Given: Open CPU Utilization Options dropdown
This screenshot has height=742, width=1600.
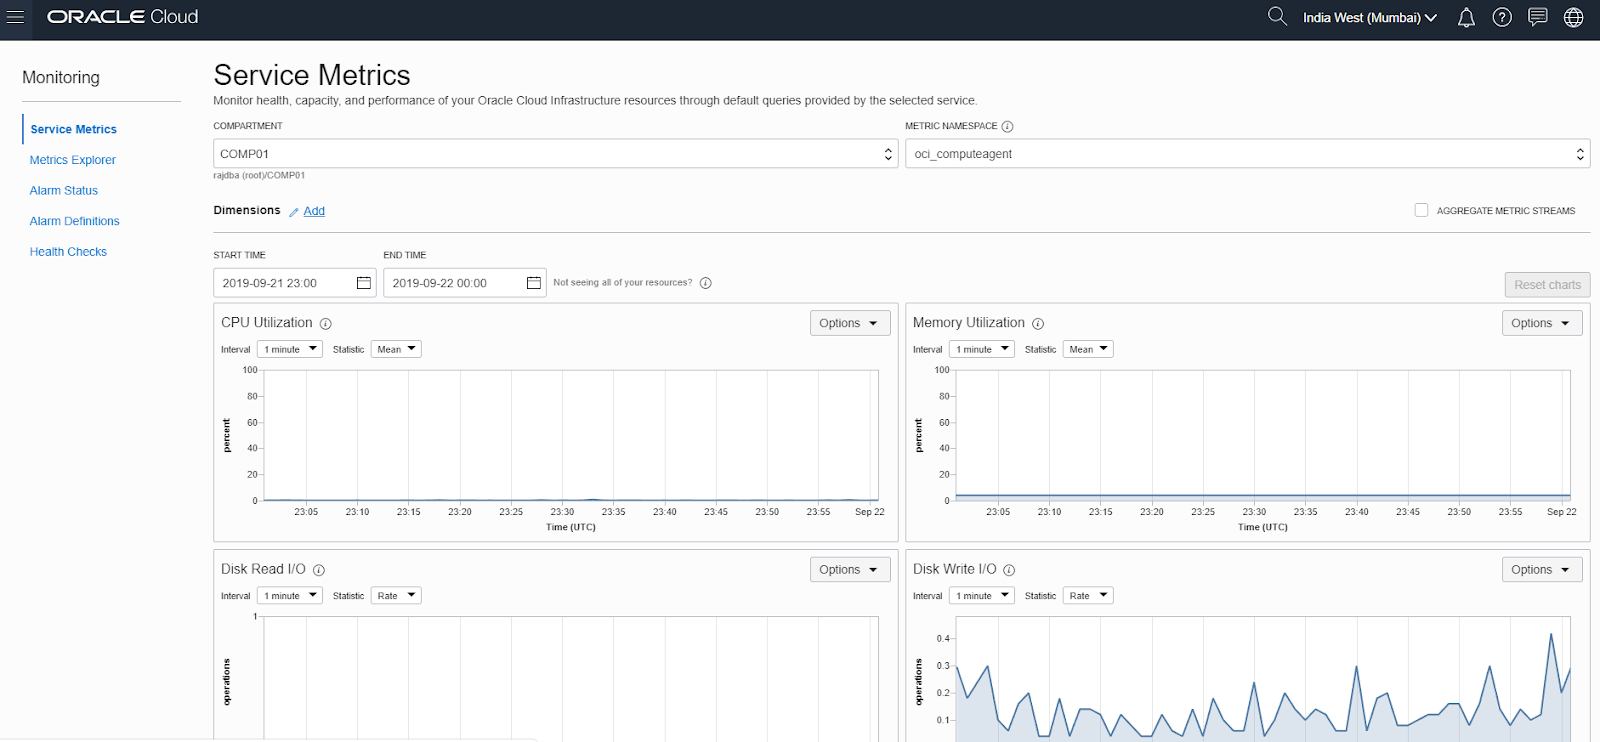Looking at the screenshot, I should pyautogui.click(x=850, y=323).
